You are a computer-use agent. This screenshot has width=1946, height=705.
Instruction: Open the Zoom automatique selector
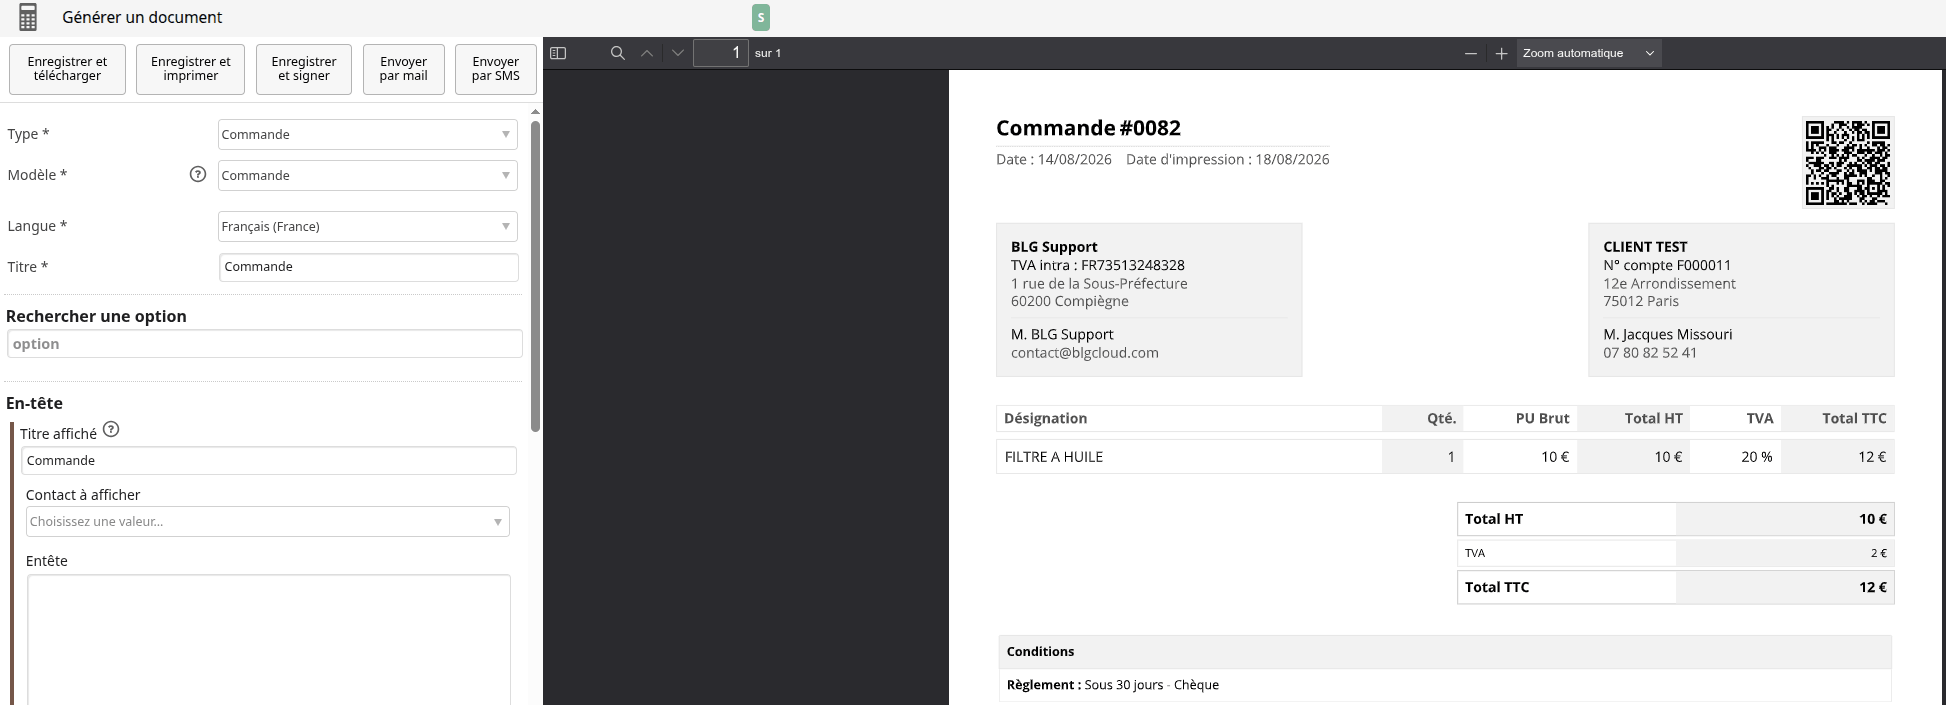coord(1589,53)
